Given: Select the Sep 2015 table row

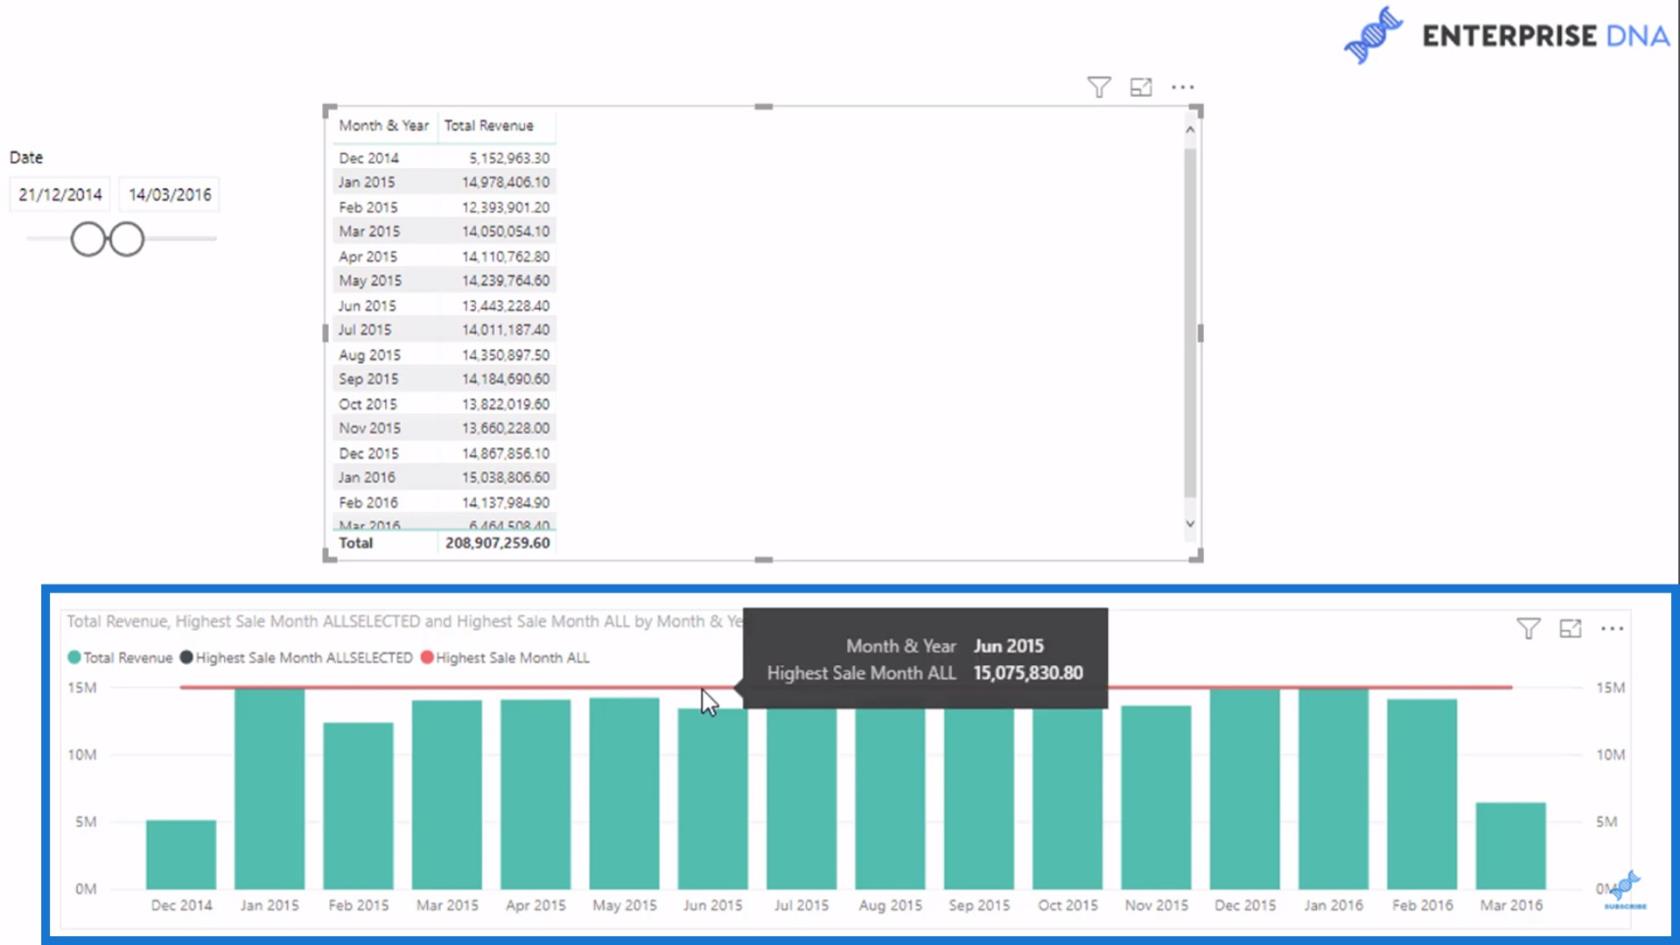Looking at the screenshot, I should (x=444, y=379).
